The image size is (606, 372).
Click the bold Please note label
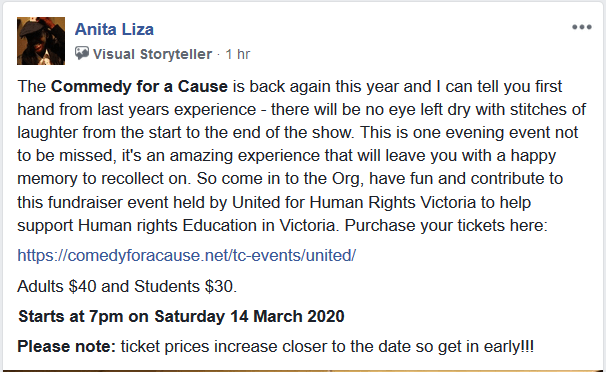coord(66,347)
